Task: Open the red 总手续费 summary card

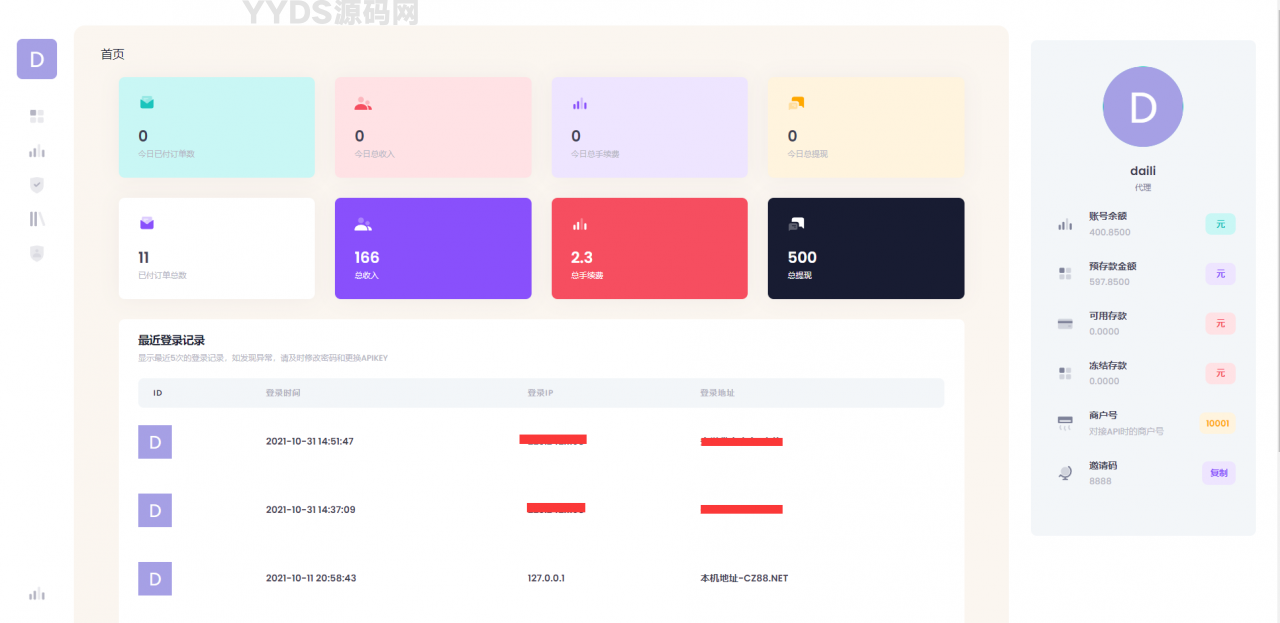Action: point(649,248)
